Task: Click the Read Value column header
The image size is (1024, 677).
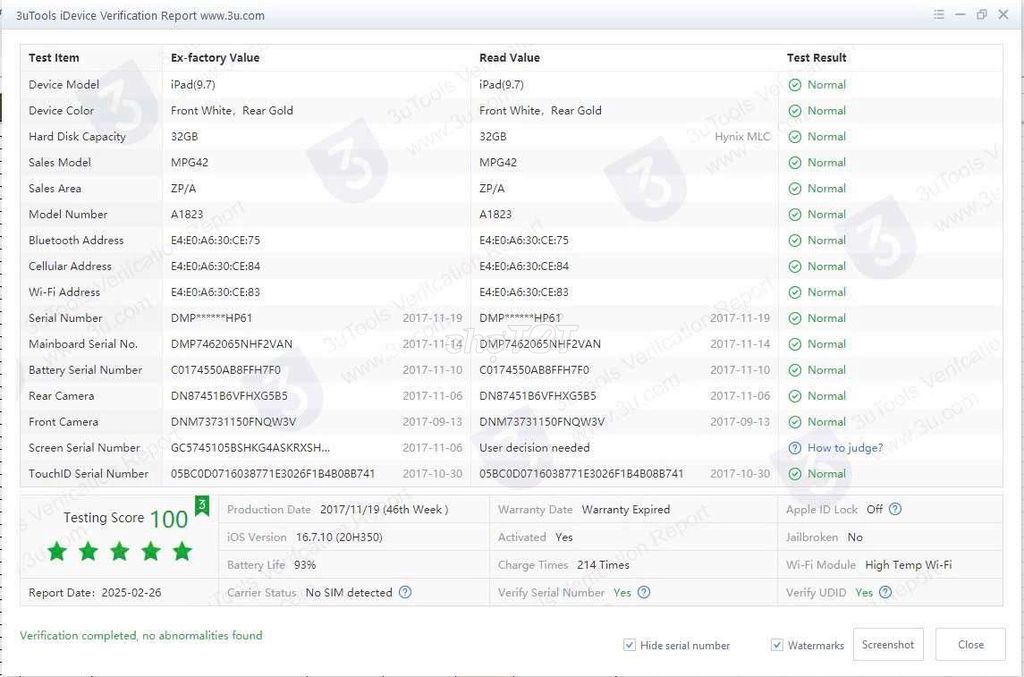Action: point(509,57)
